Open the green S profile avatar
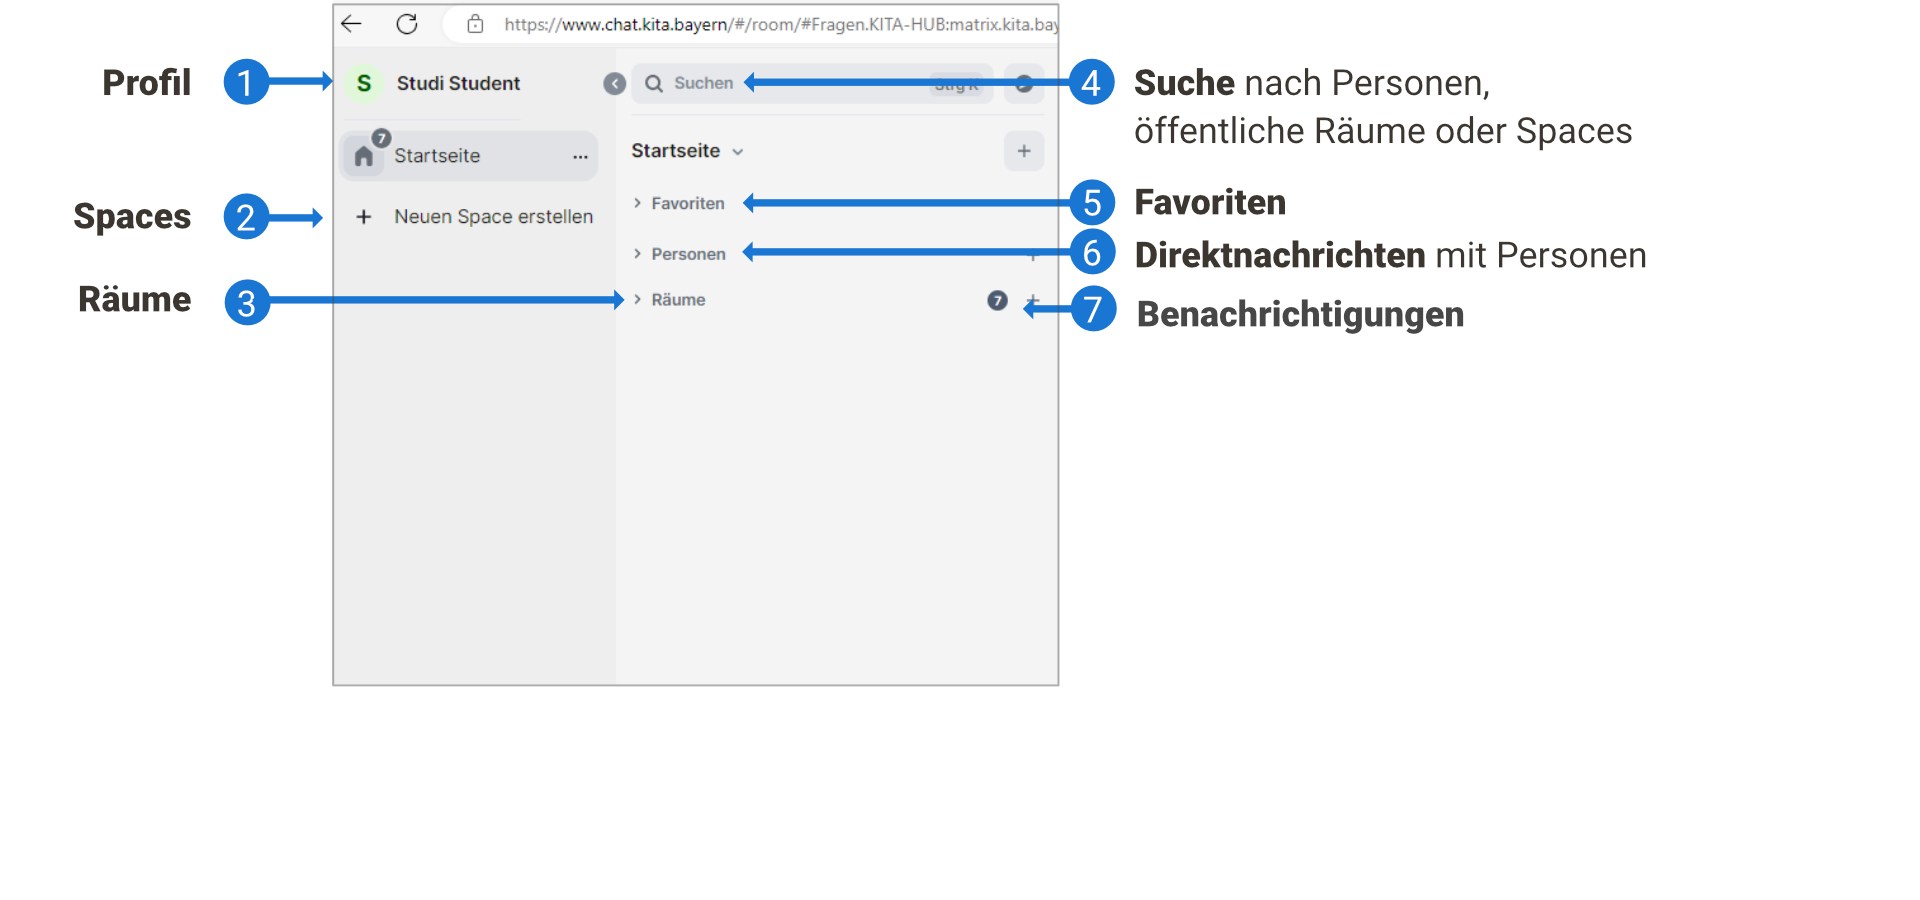1920x900 pixels. [364, 83]
